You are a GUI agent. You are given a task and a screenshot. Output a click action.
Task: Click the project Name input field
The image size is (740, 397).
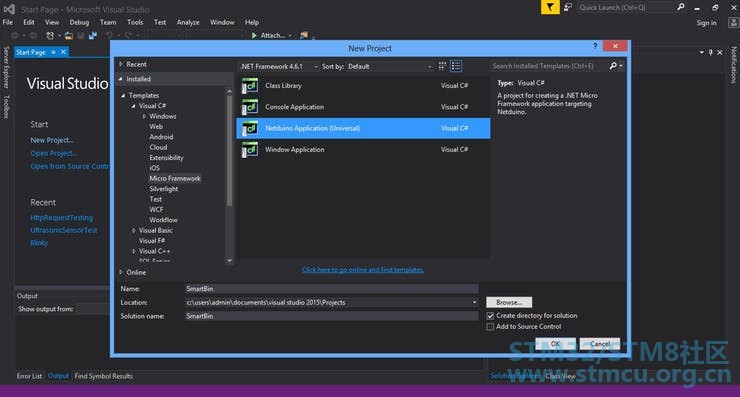(x=331, y=288)
